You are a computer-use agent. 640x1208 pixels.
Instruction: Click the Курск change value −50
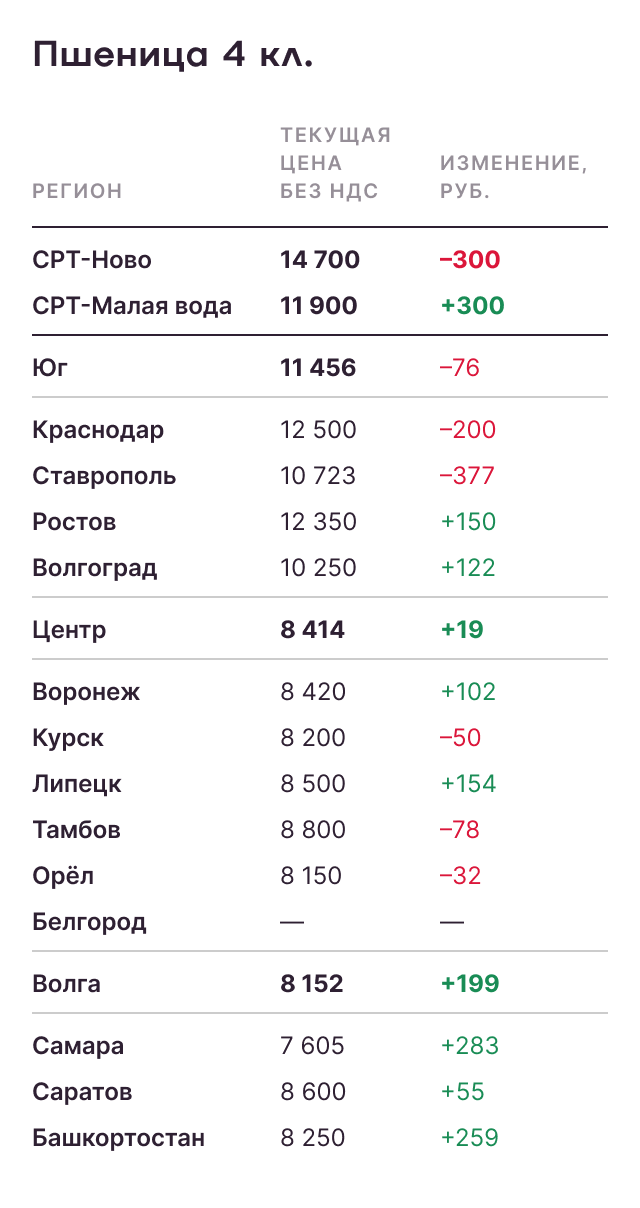460,738
